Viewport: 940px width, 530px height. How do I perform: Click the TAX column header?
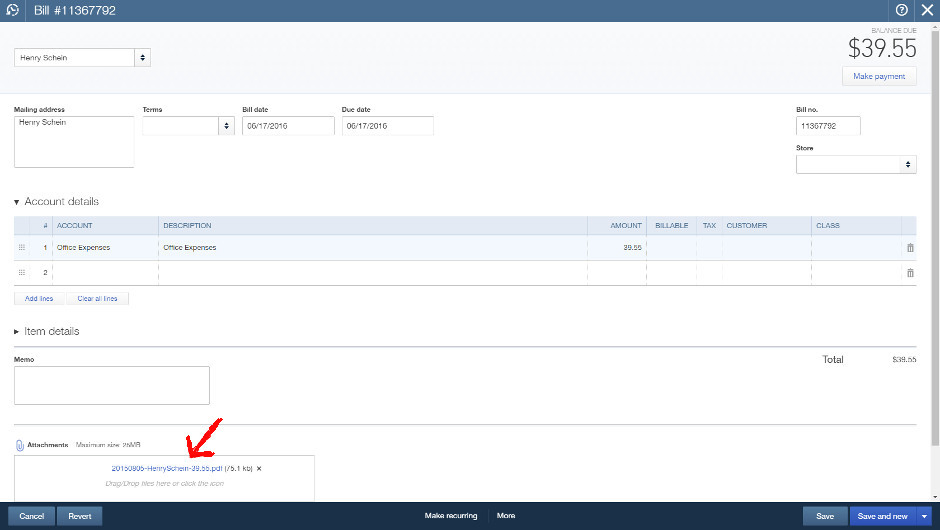(x=709, y=225)
